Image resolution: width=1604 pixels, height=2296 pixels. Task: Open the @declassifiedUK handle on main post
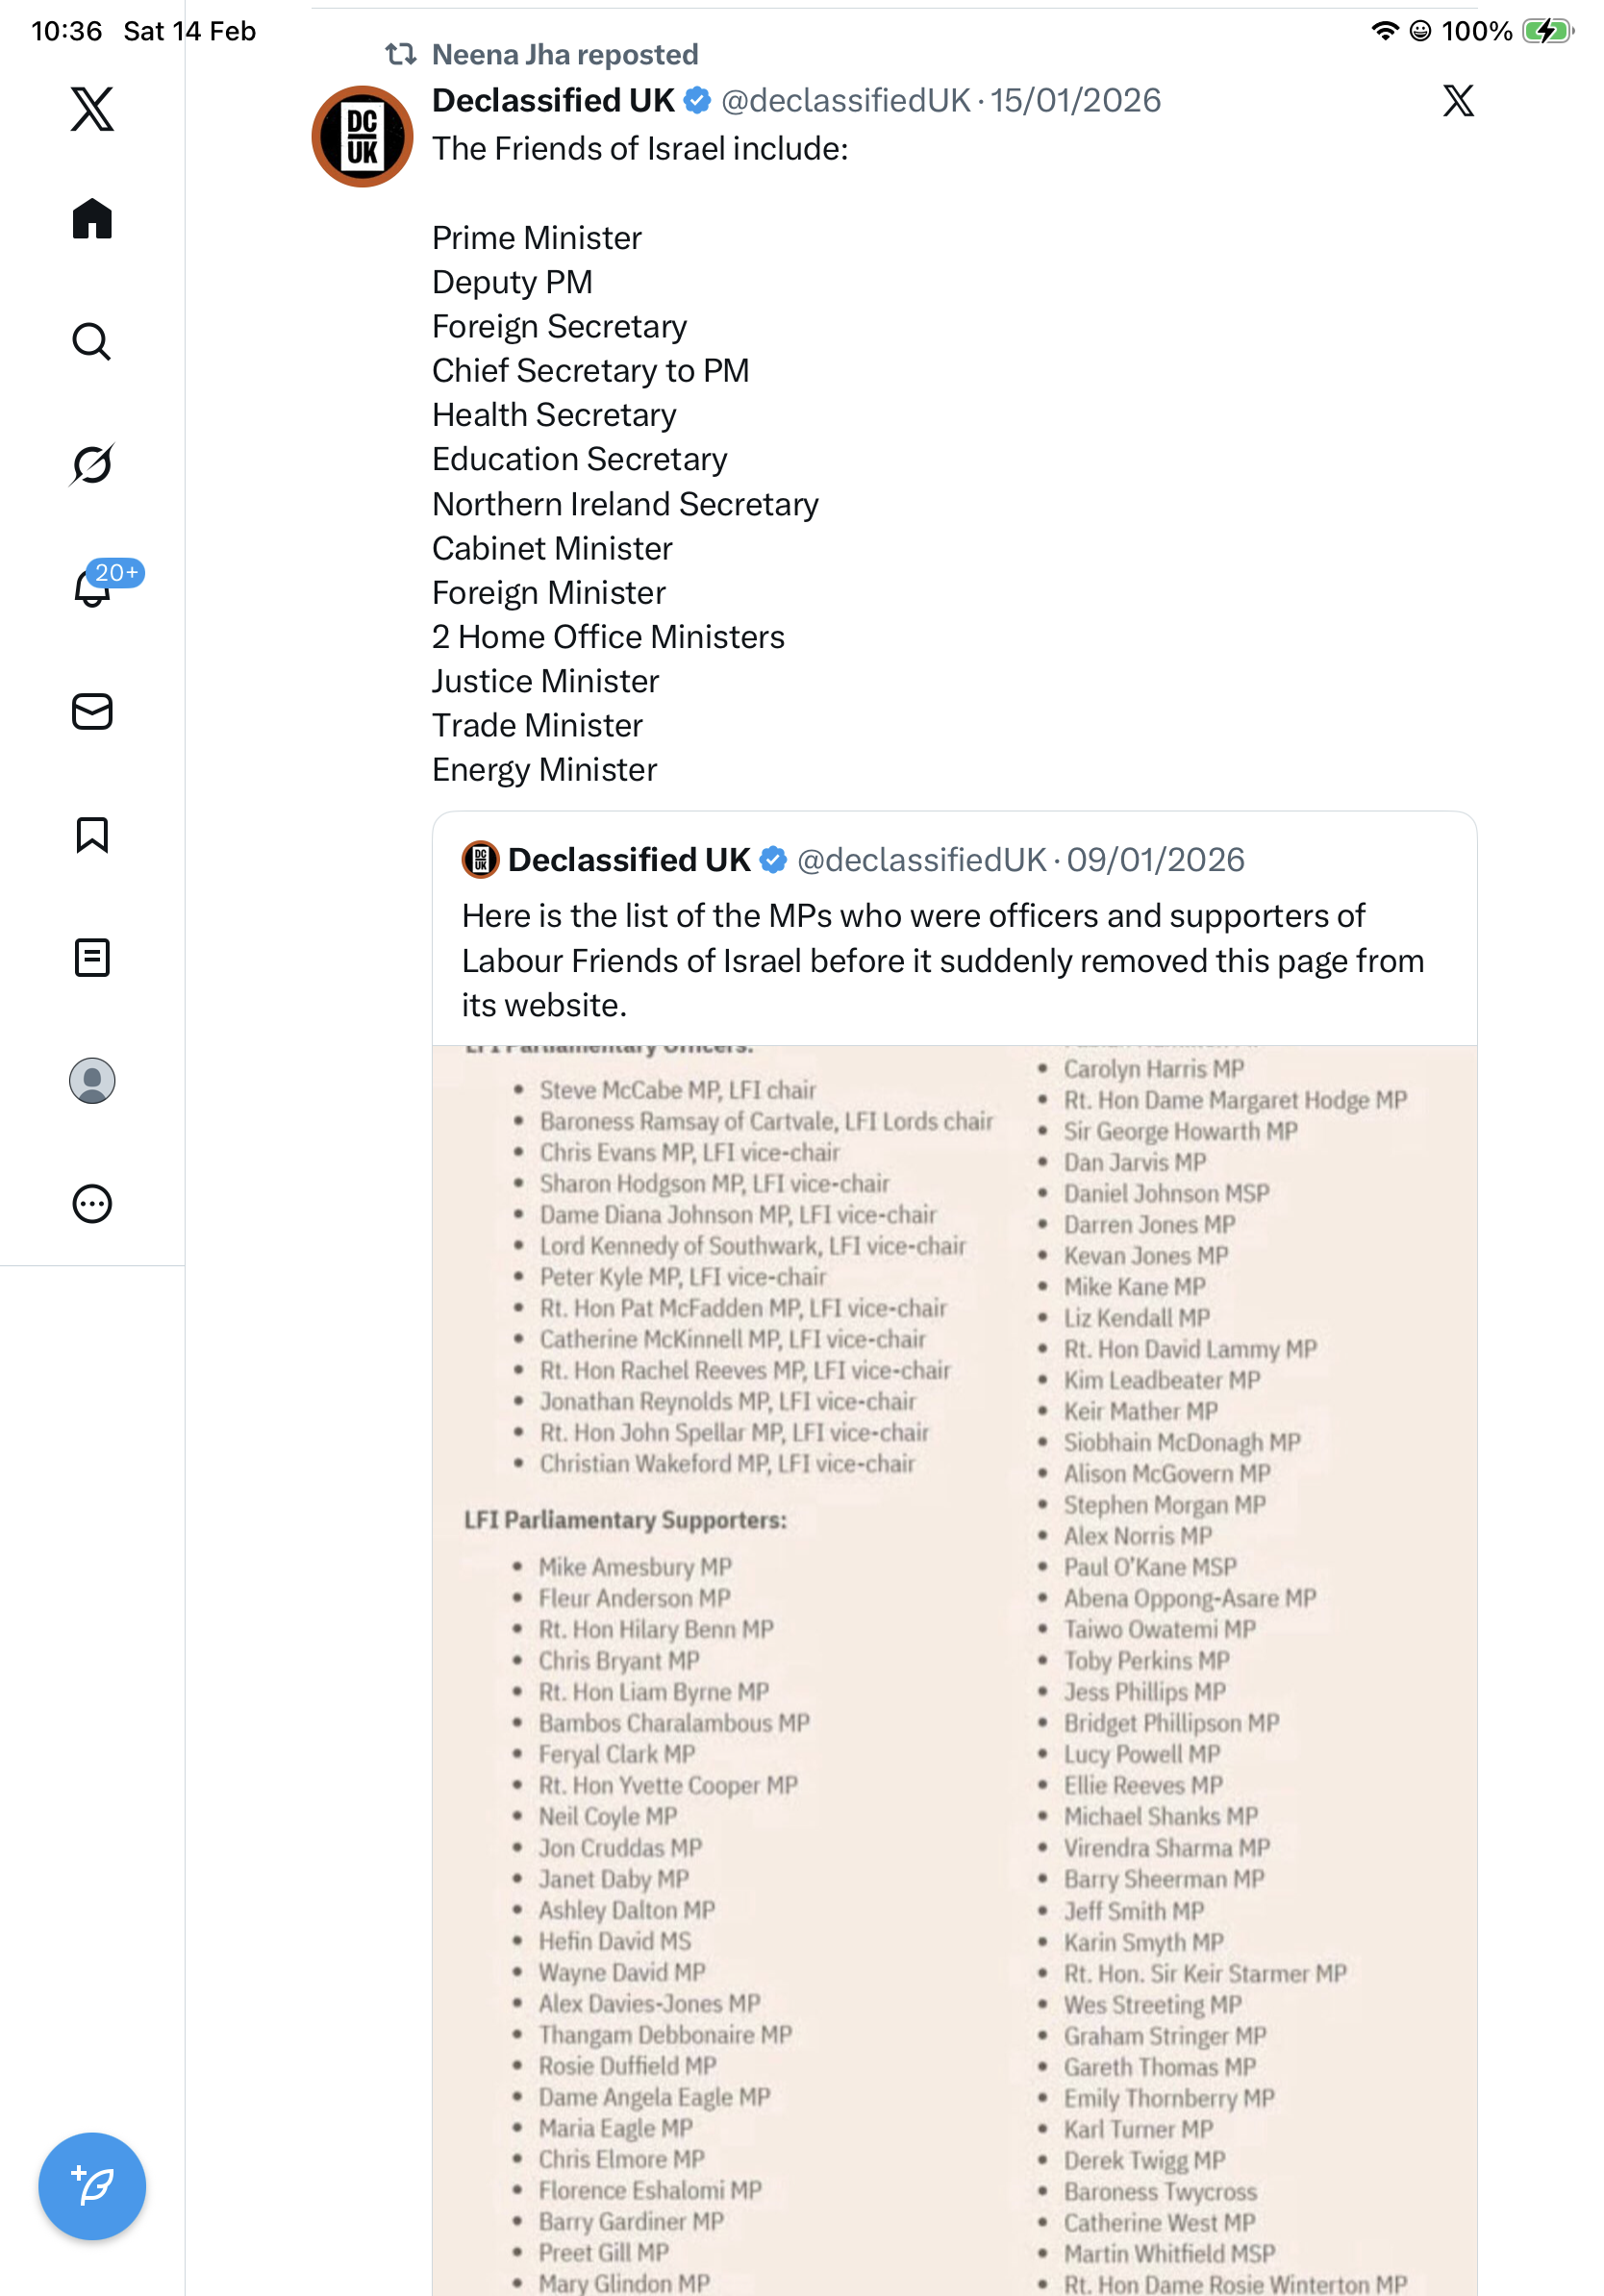tap(845, 101)
